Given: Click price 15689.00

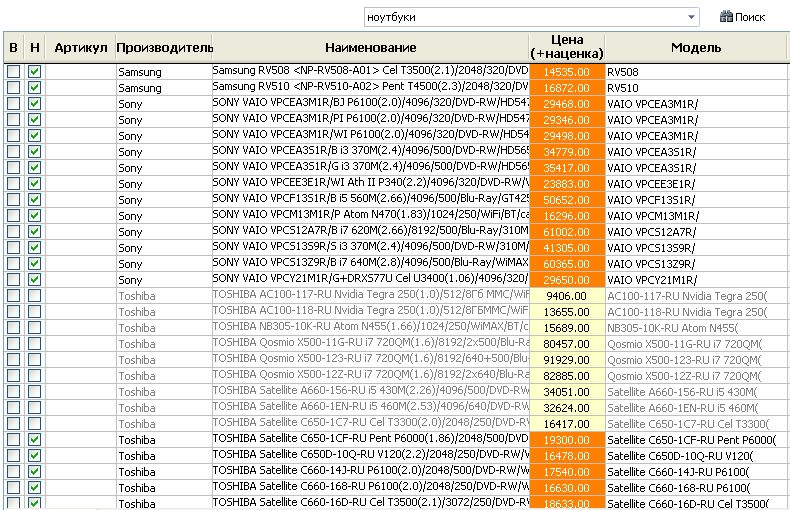Looking at the screenshot, I should click(567, 328).
